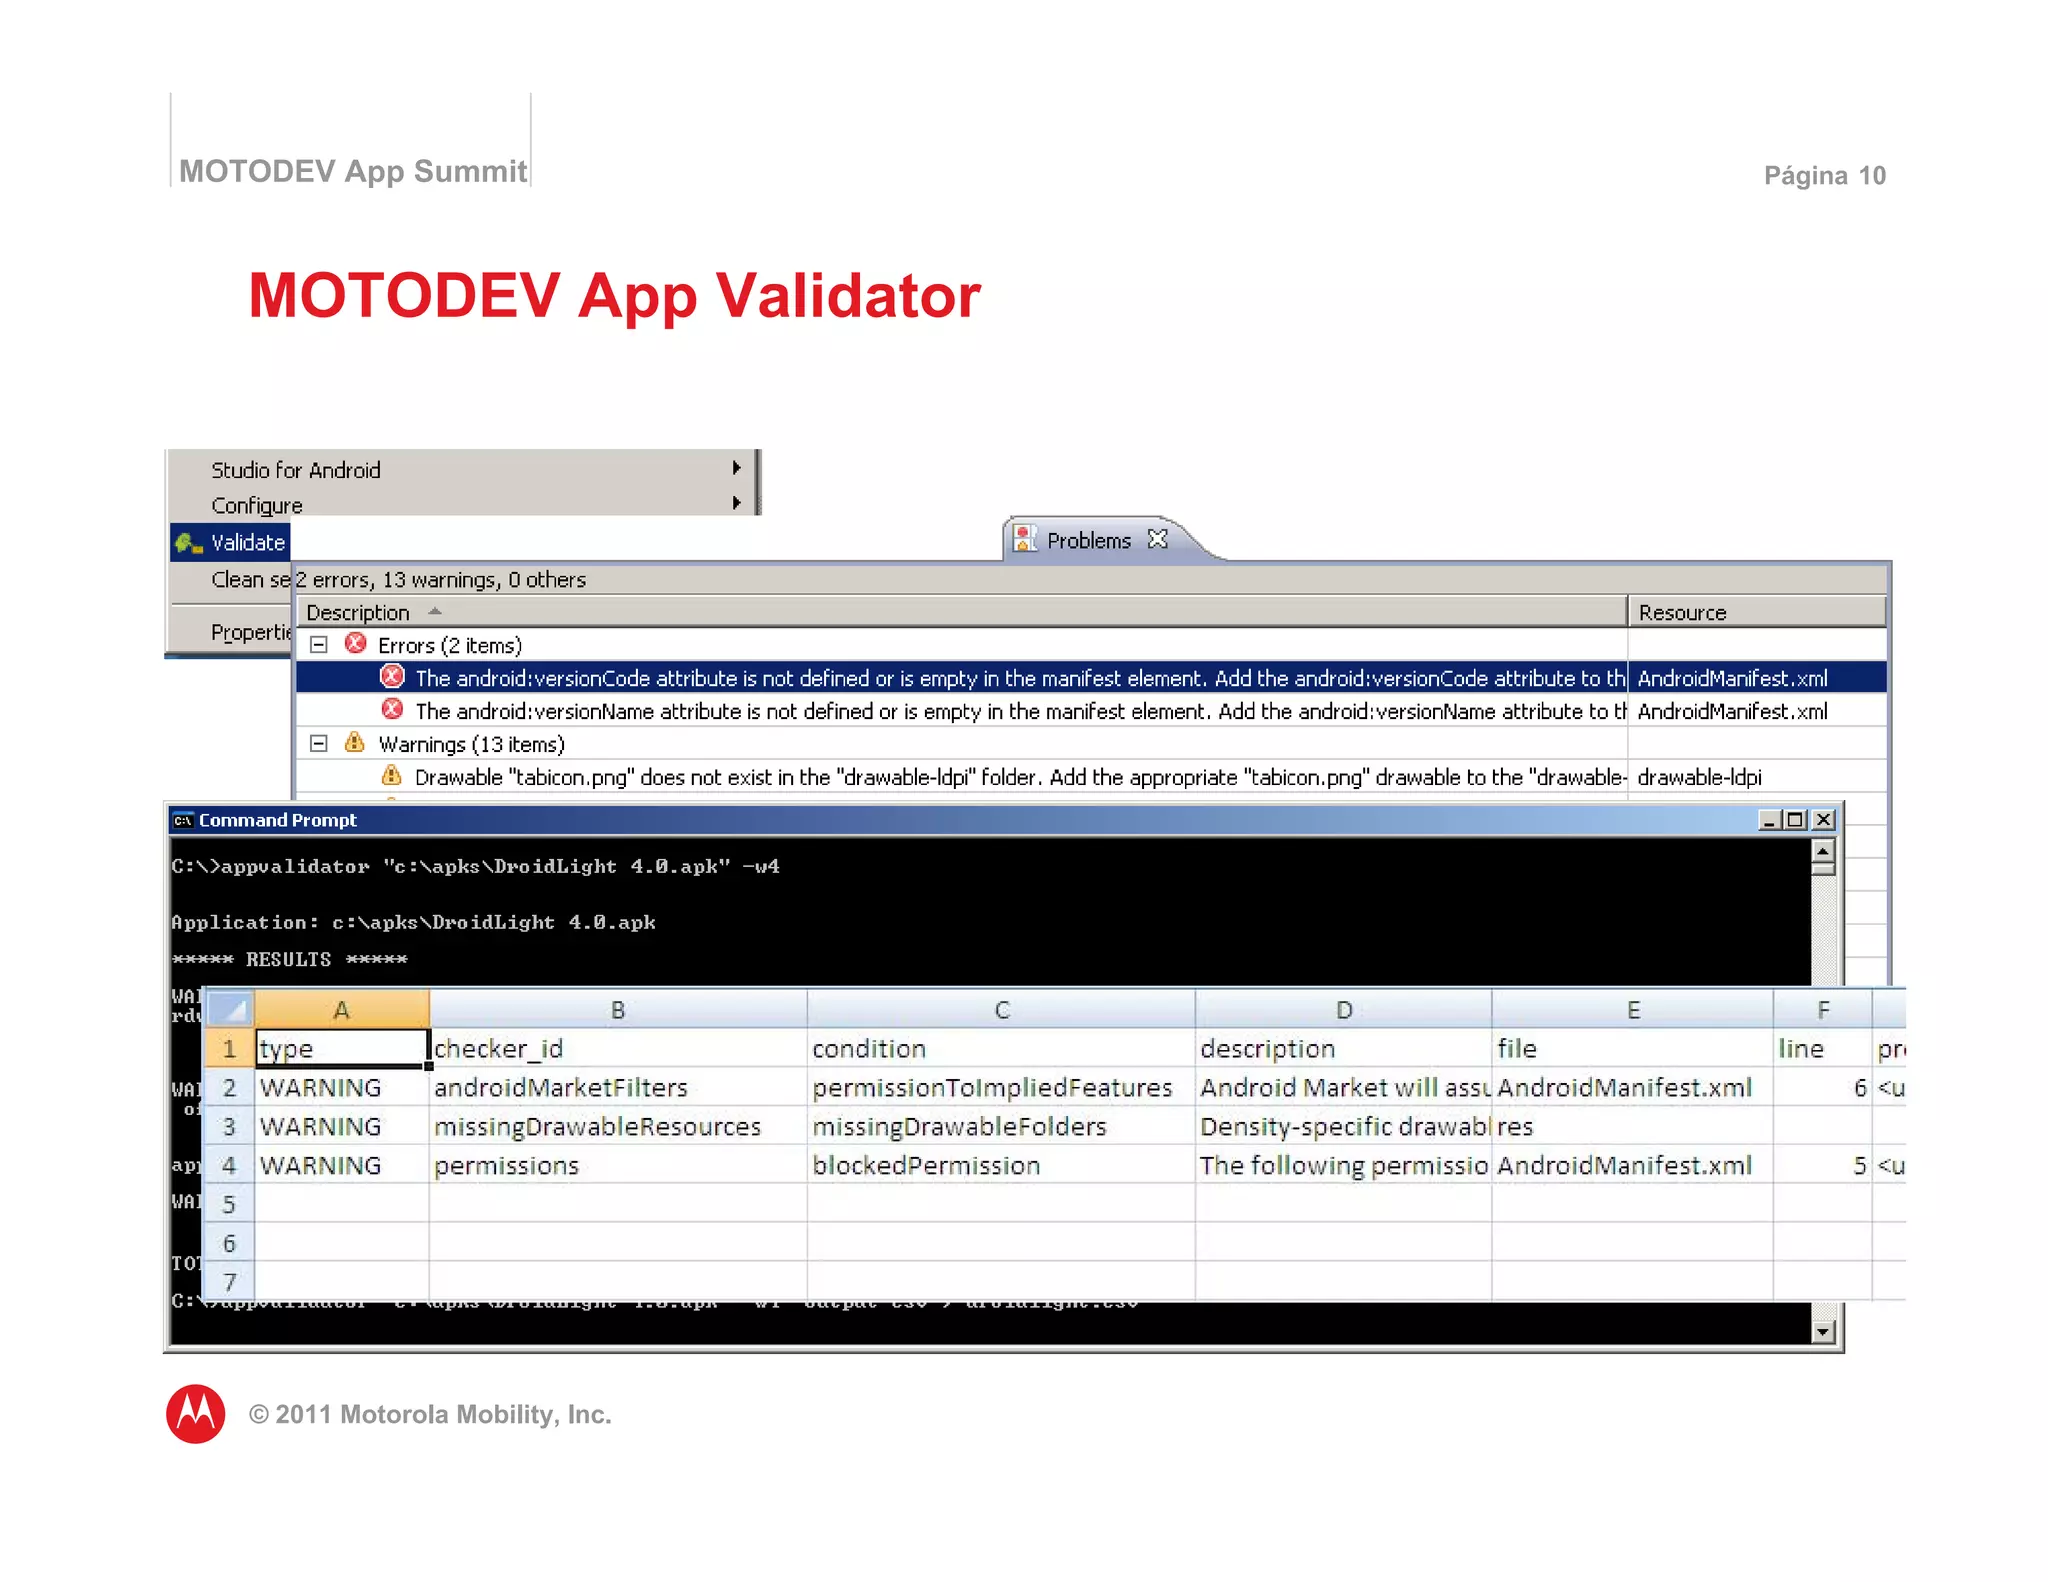2048x1582 pixels.
Task: Click the Problems view icon
Action: tap(1025, 539)
